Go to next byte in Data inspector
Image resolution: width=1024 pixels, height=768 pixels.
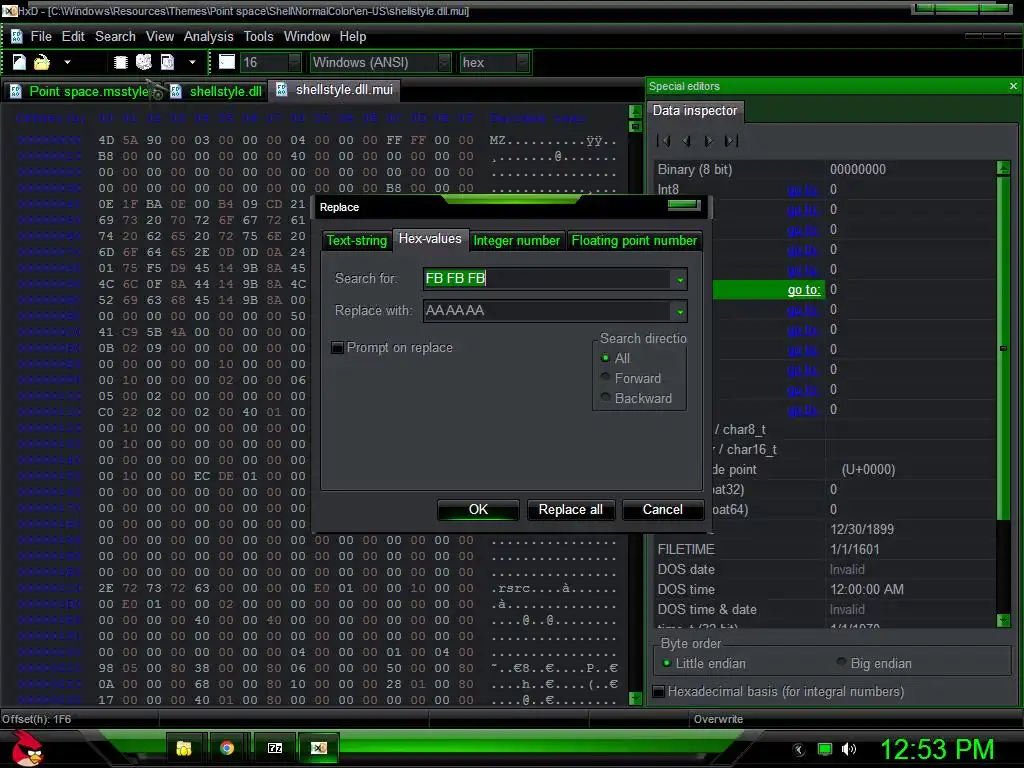pos(709,140)
